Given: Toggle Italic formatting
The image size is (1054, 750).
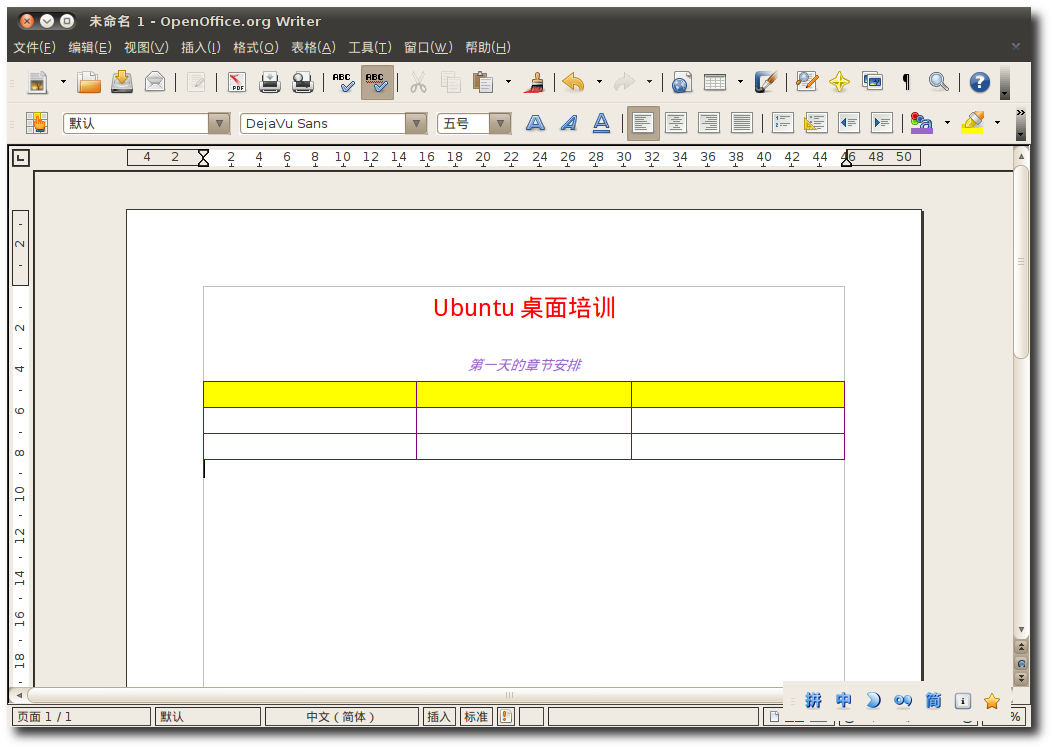Looking at the screenshot, I should point(569,123).
